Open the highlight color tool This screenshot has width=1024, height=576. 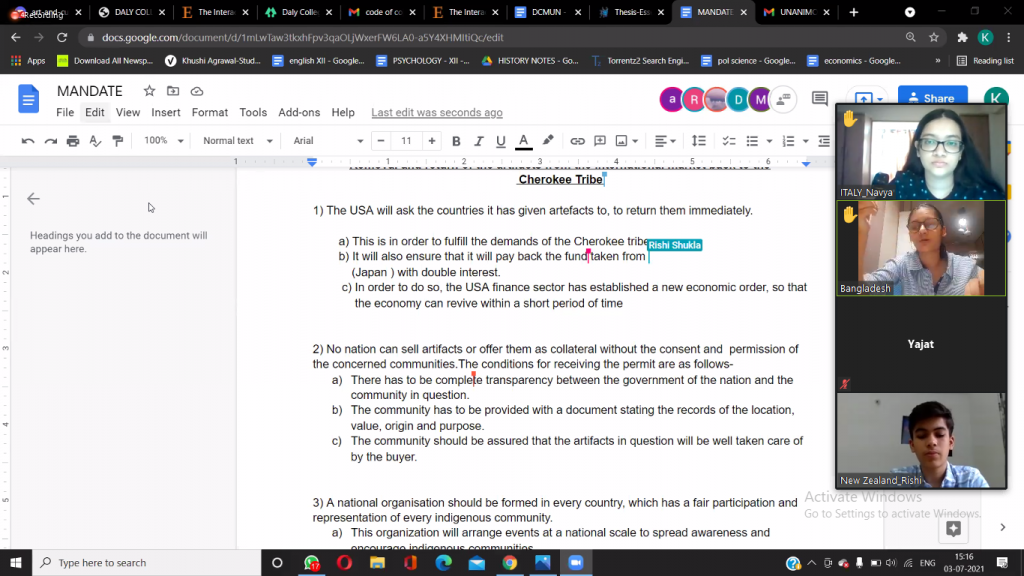(x=547, y=140)
